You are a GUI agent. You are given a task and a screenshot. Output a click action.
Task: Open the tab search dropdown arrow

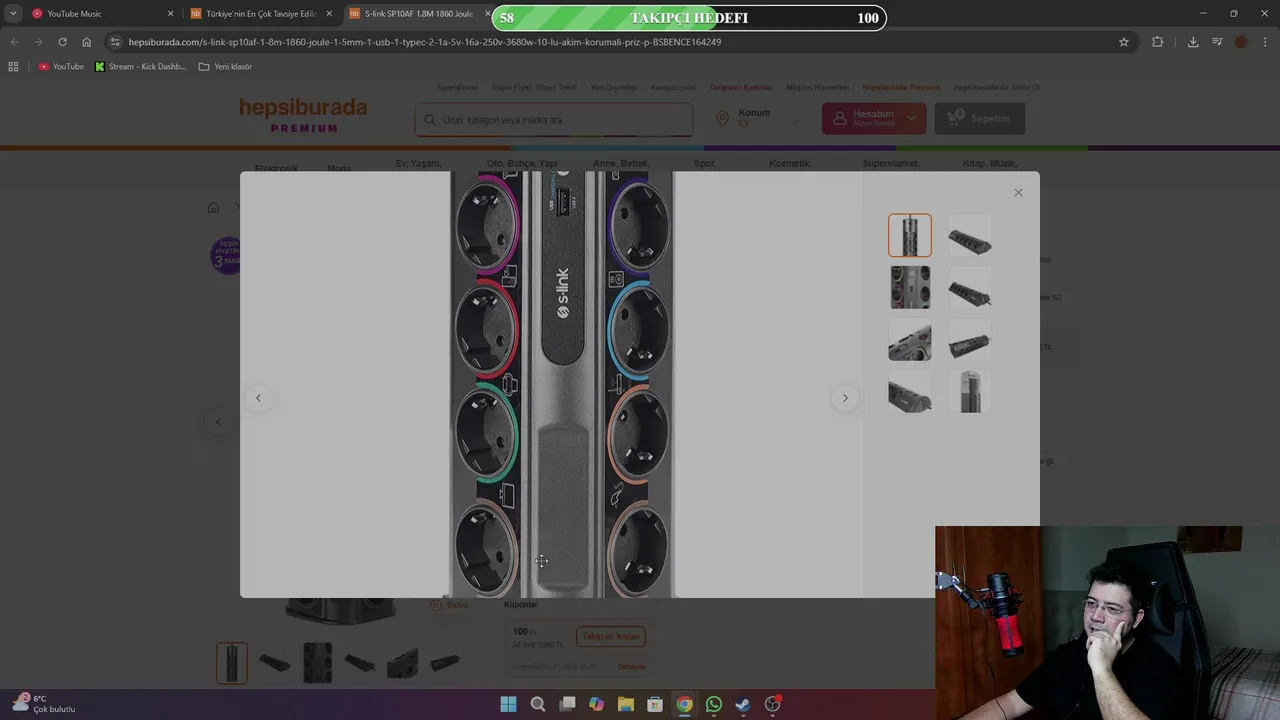(13, 14)
